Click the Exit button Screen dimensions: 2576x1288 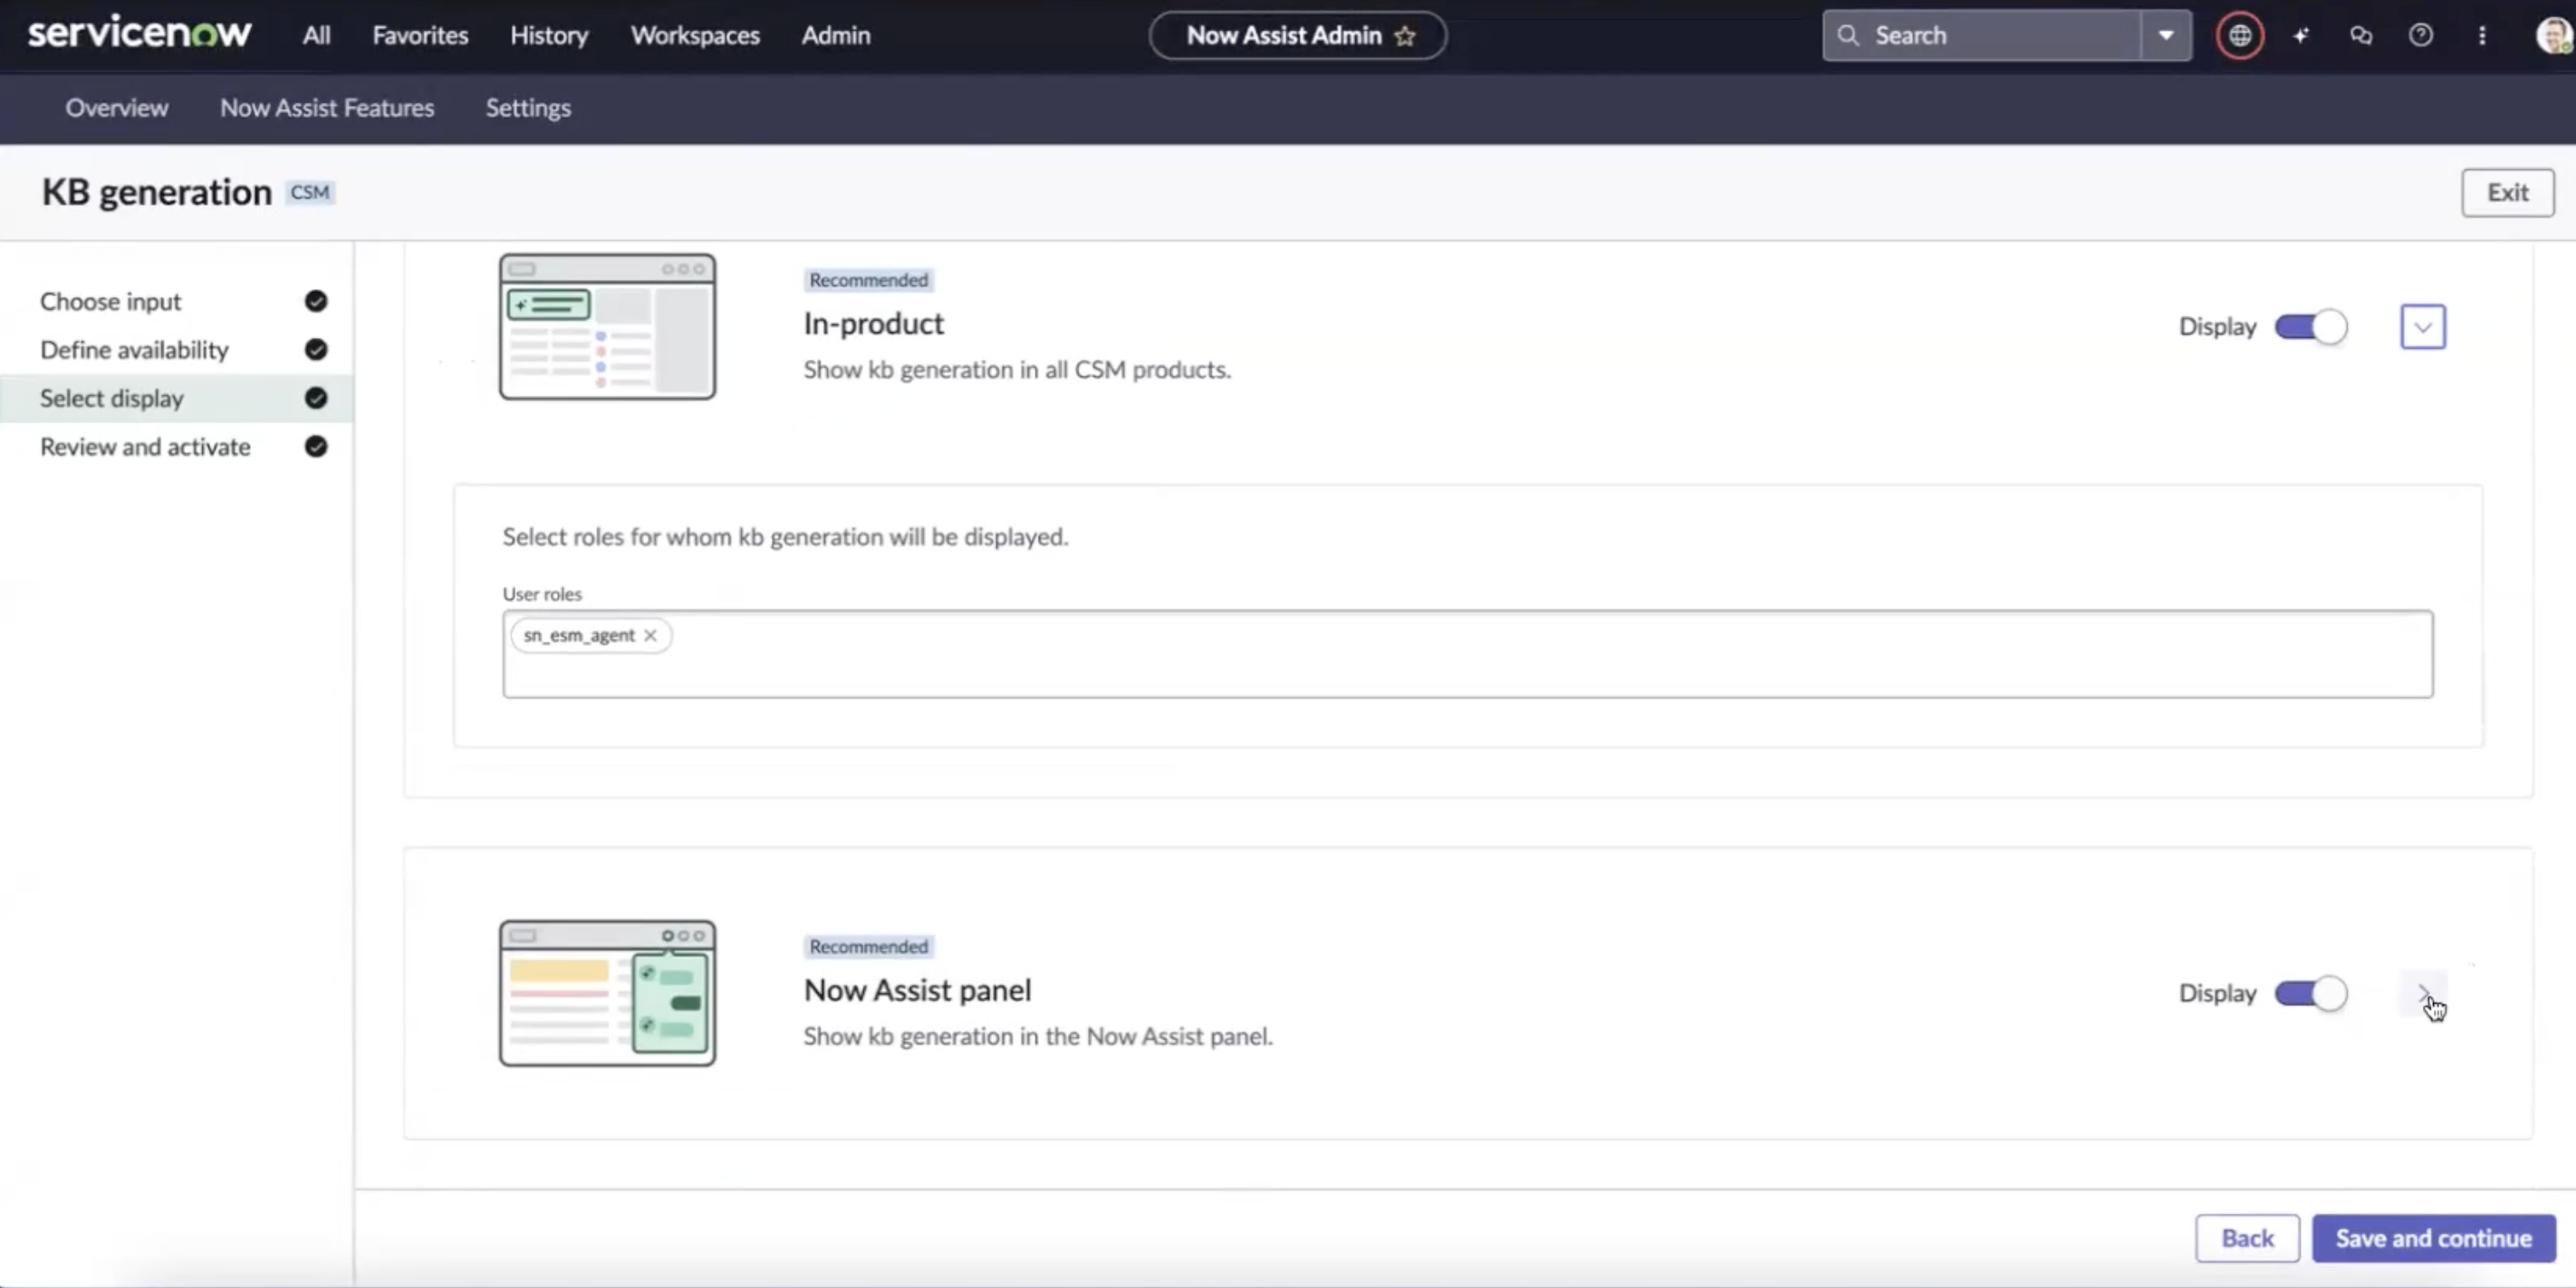coord(2507,192)
